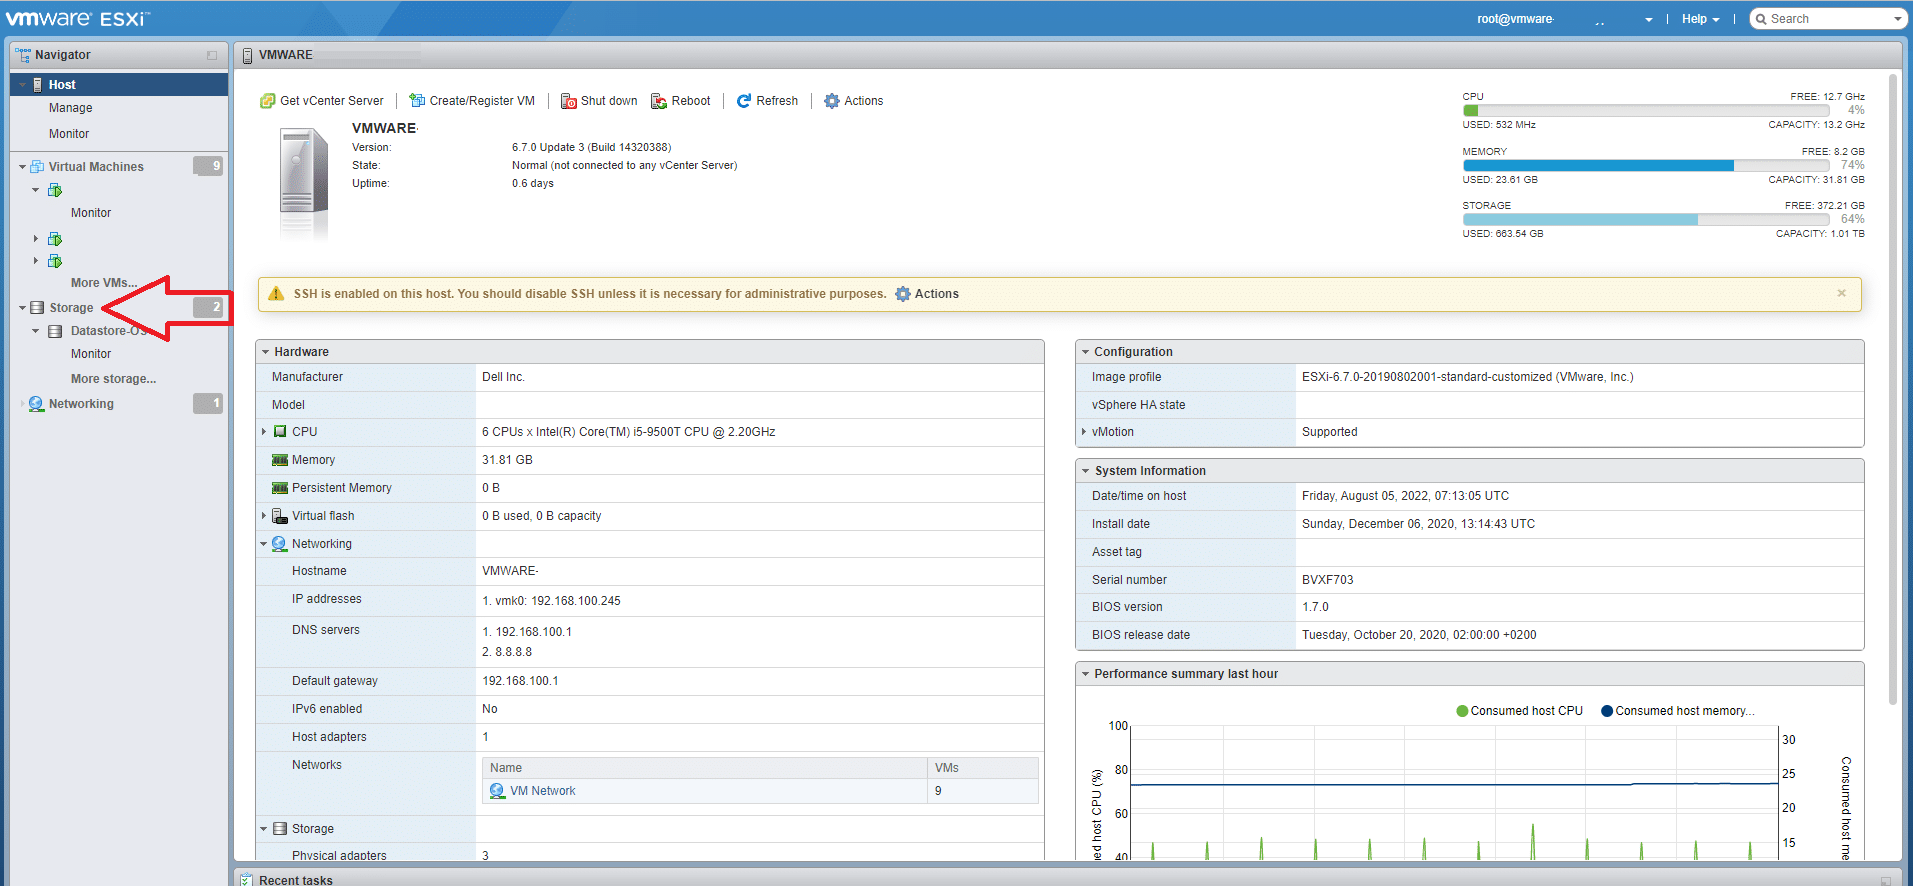The image size is (1913, 886).
Task: Open Monitor under the first virtual machine
Action: (x=91, y=213)
